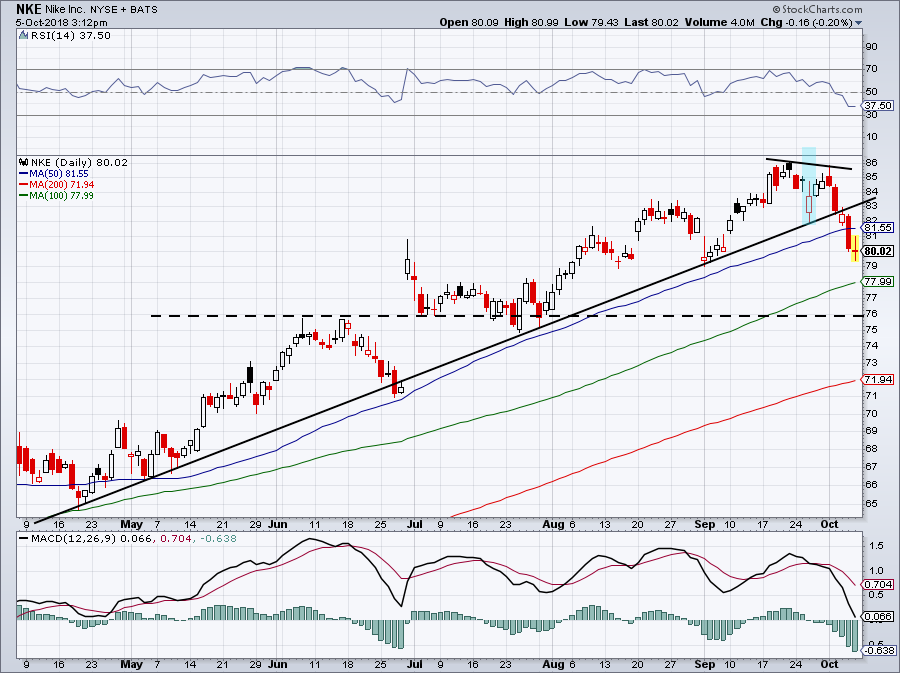Click the Sep label on upper date axis
Image resolution: width=900 pixels, height=673 pixels.
tap(704, 524)
